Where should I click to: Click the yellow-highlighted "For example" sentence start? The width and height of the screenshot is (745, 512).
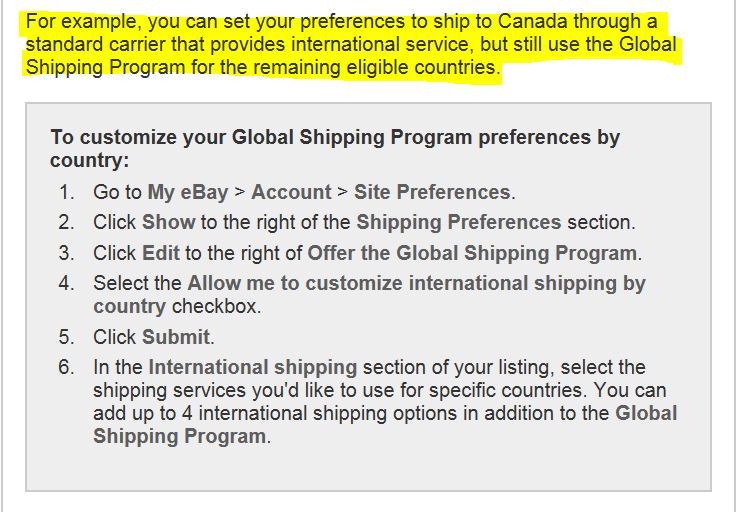(x=83, y=22)
